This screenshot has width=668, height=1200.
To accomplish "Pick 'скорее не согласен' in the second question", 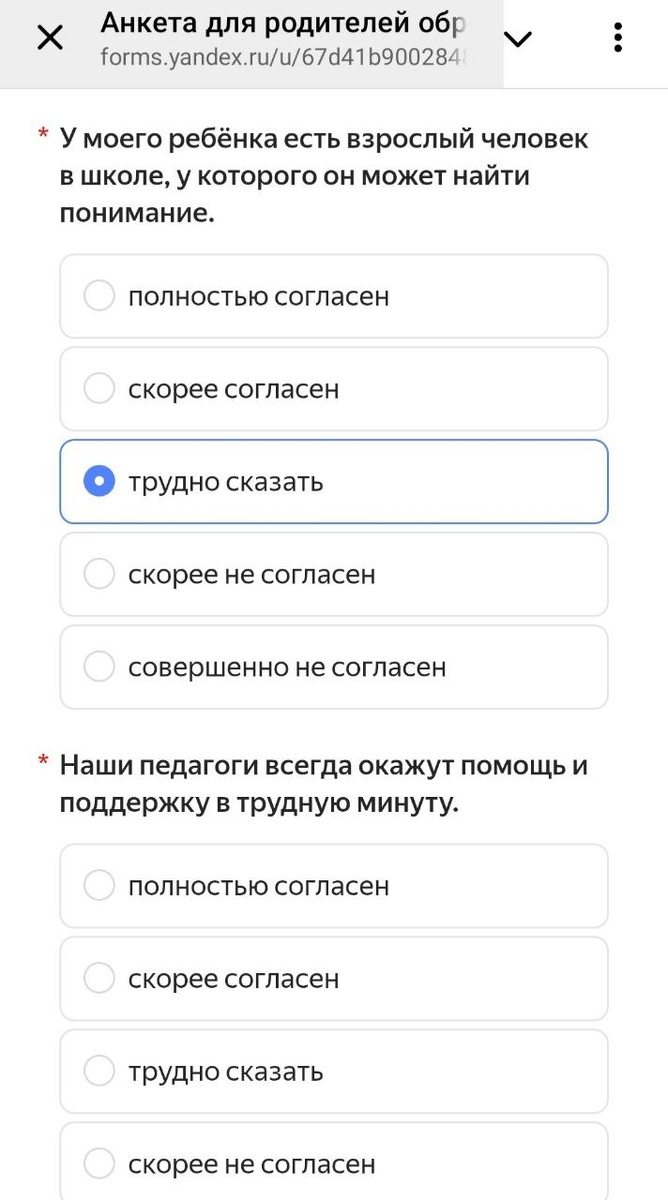I will (334, 1163).
